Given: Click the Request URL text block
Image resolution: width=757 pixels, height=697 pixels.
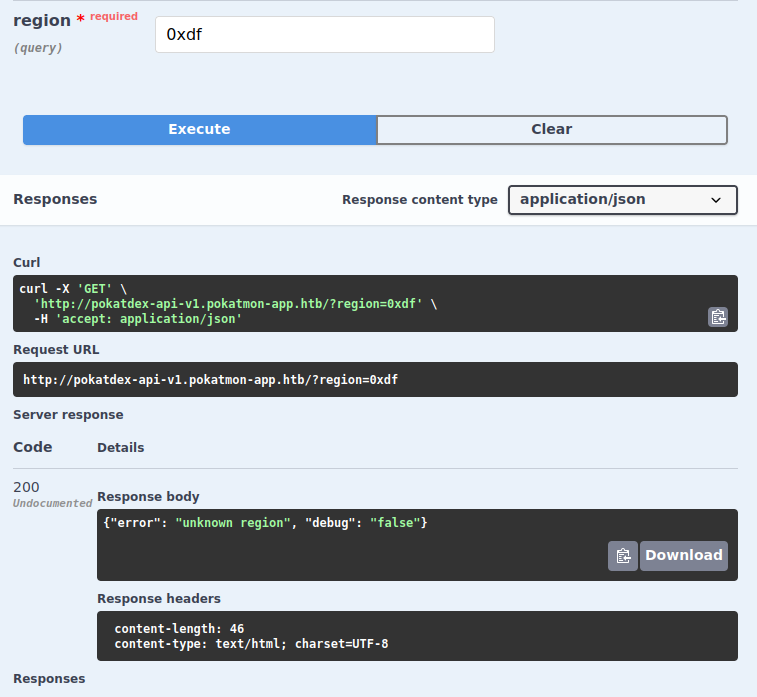Looking at the screenshot, I should (x=211, y=380).
